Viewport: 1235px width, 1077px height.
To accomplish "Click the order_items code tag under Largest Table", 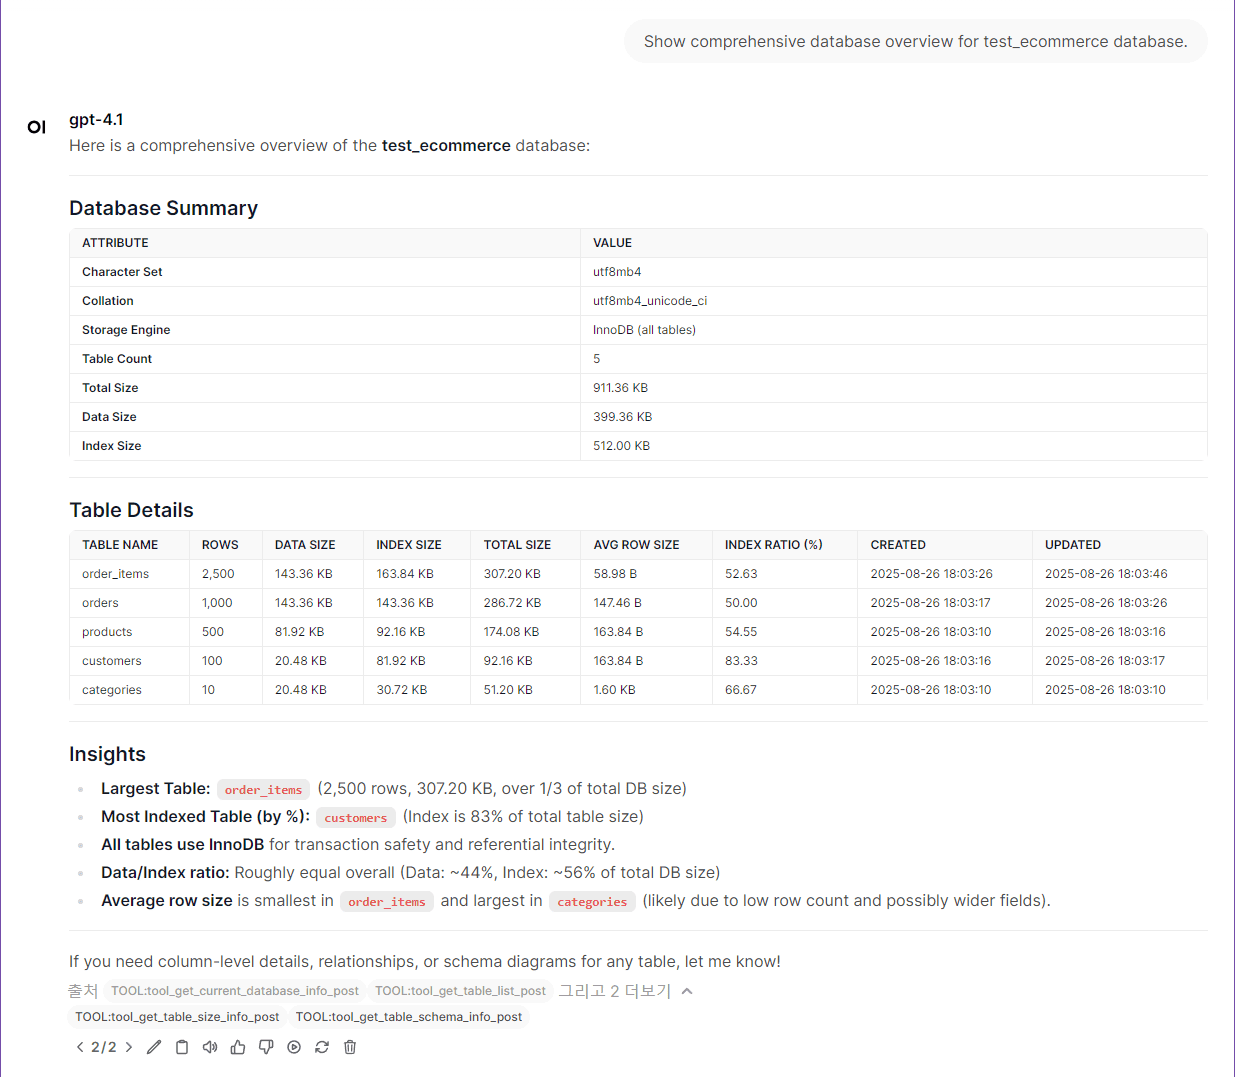I will tap(263, 790).
